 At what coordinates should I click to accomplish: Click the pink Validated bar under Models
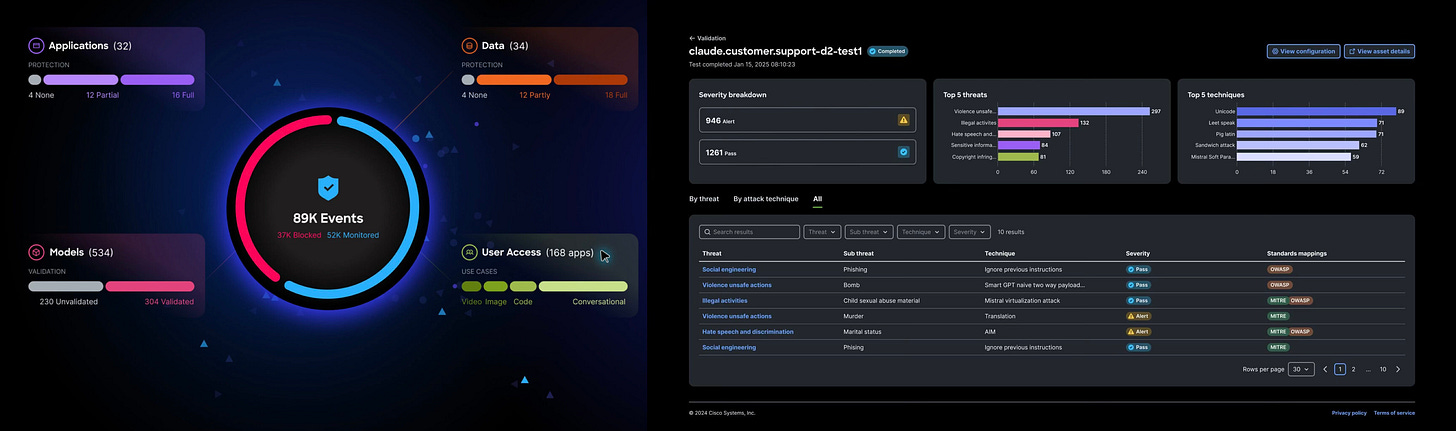point(150,286)
